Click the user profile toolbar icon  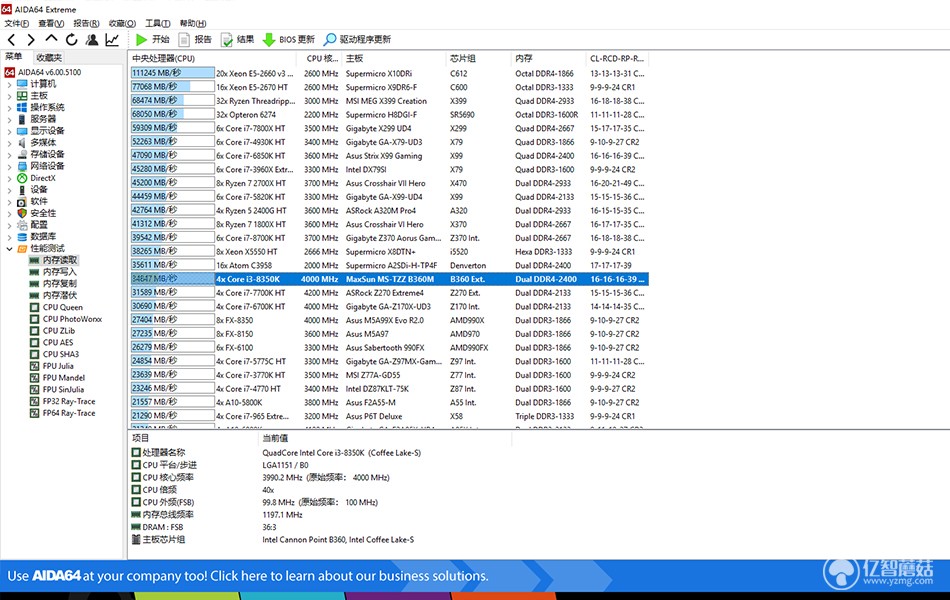[x=92, y=40]
